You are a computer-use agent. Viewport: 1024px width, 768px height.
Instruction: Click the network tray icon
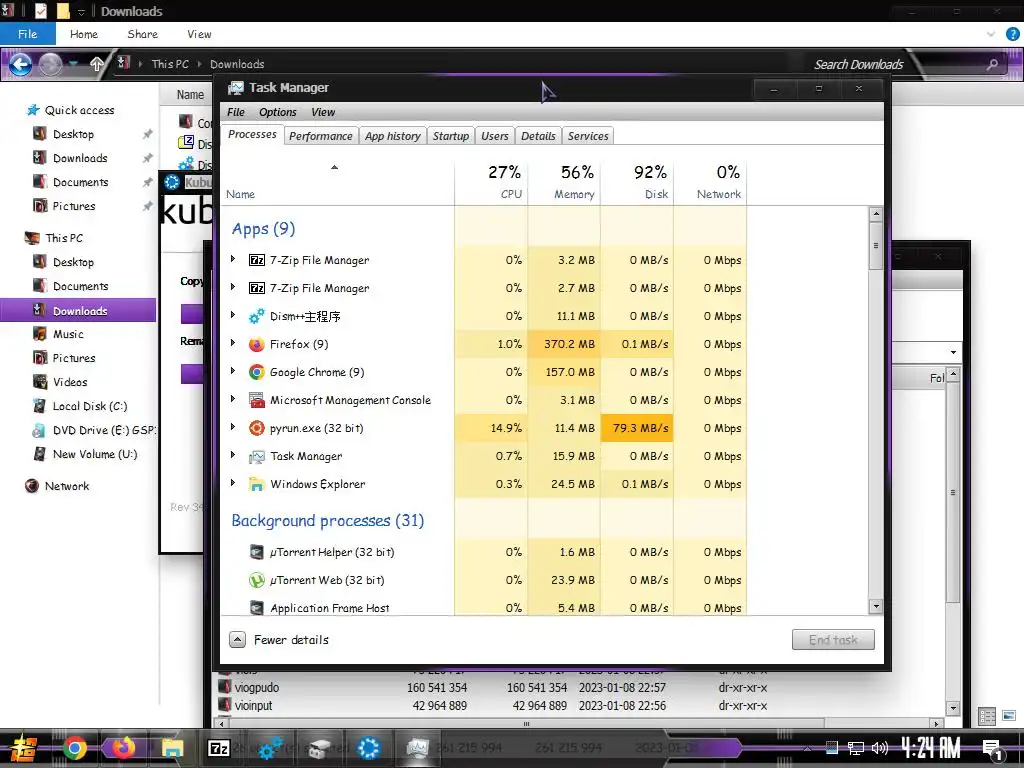point(856,748)
